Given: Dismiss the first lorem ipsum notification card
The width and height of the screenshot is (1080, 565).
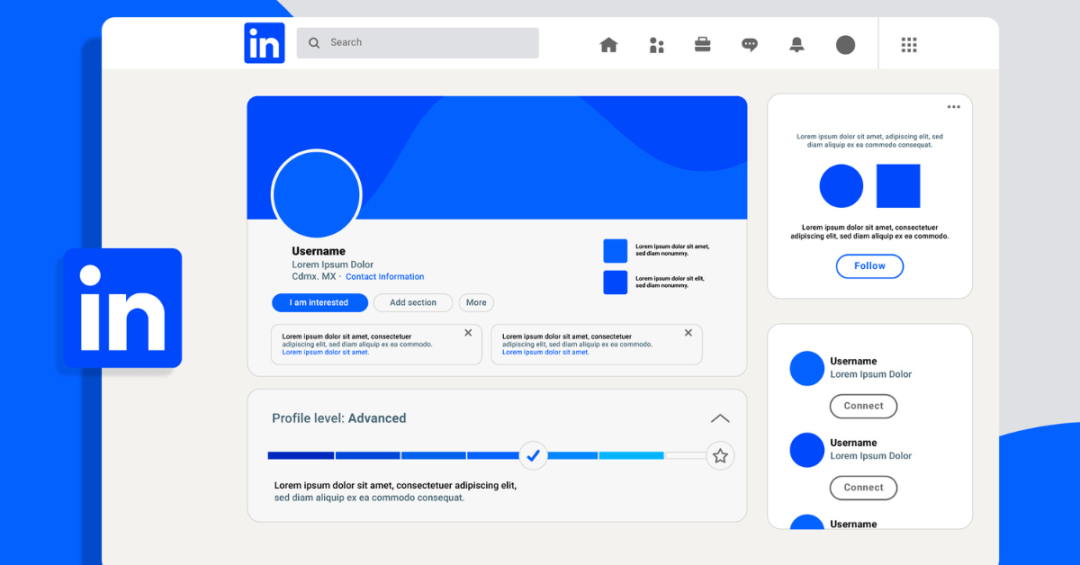Looking at the screenshot, I should pos(468,333).
